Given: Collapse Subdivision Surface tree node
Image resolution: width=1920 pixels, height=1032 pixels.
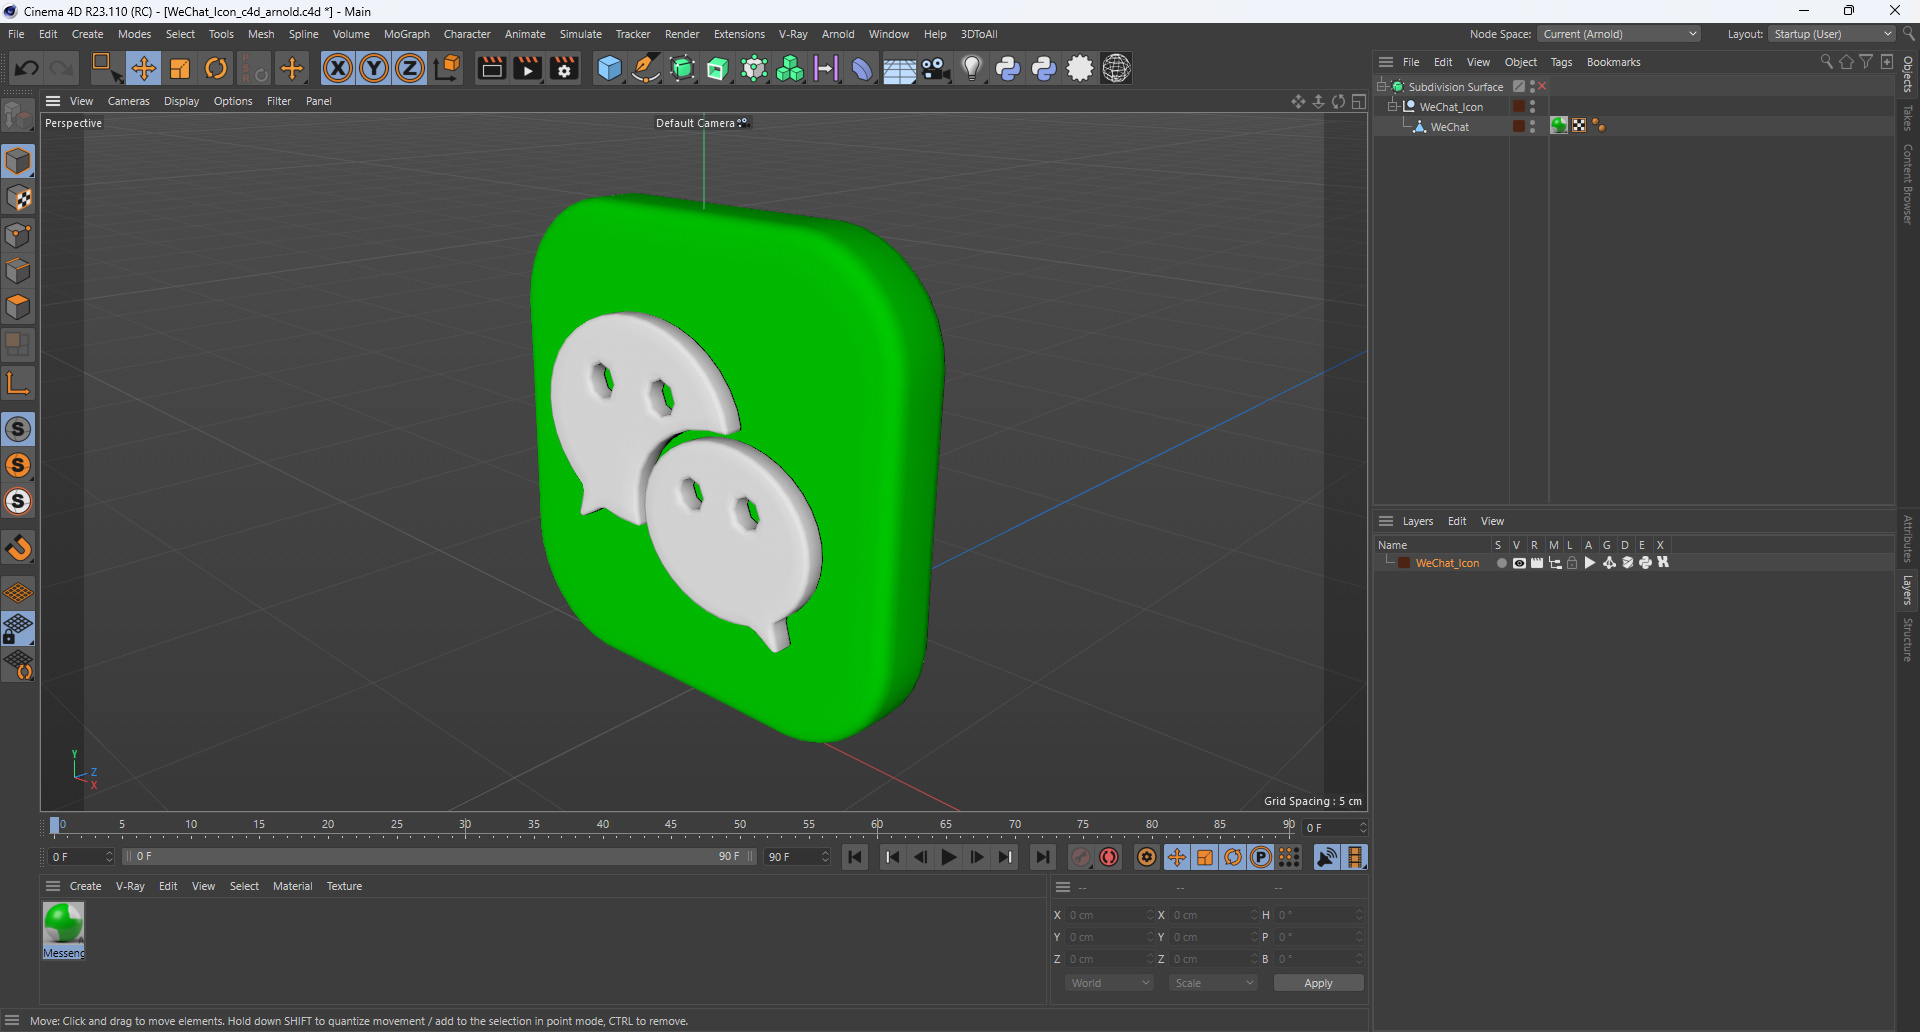Looking at the screenshot, I should 1382,87.
